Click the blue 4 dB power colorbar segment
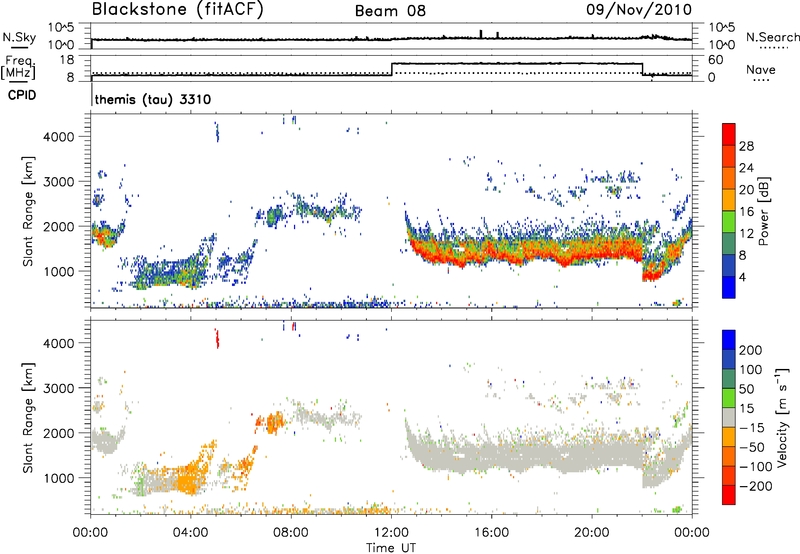The height and width of the screenshot is (554, 800). click(729, 287)
